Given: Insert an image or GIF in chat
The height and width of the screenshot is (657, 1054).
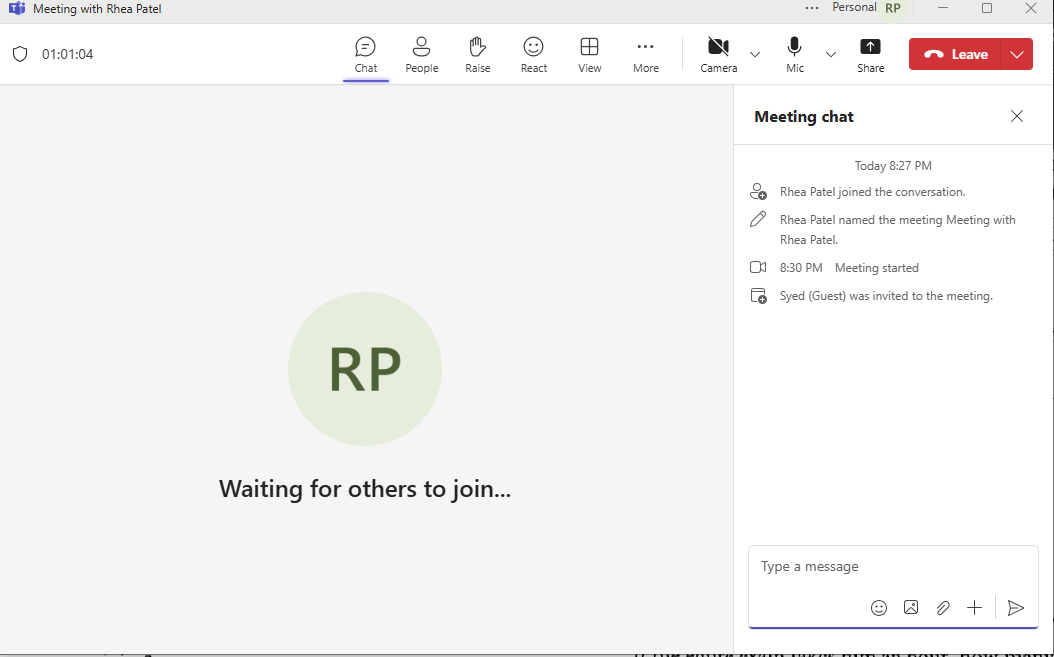Looking at the screenshot, I should pyautogui.click(x=910, y=607).
